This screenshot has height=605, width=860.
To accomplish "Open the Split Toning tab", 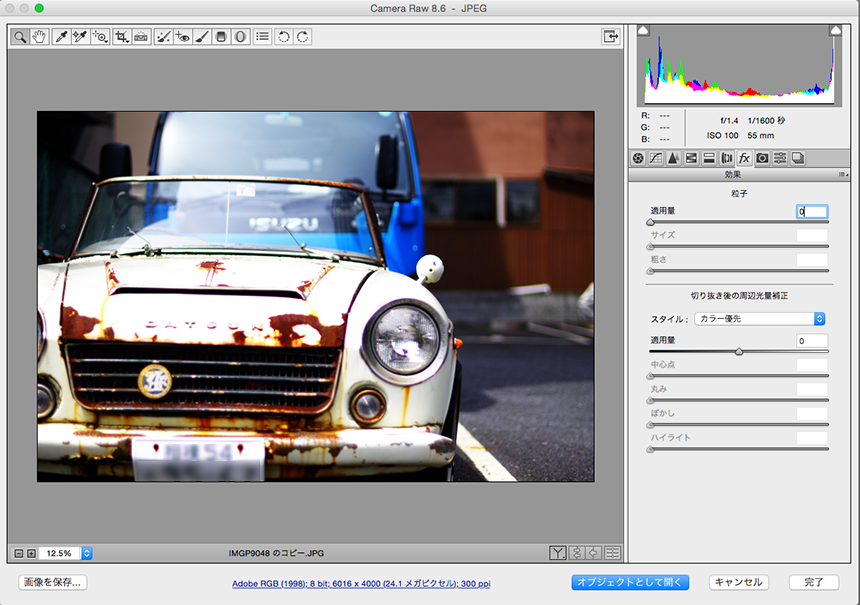I will tap(709, 159).
